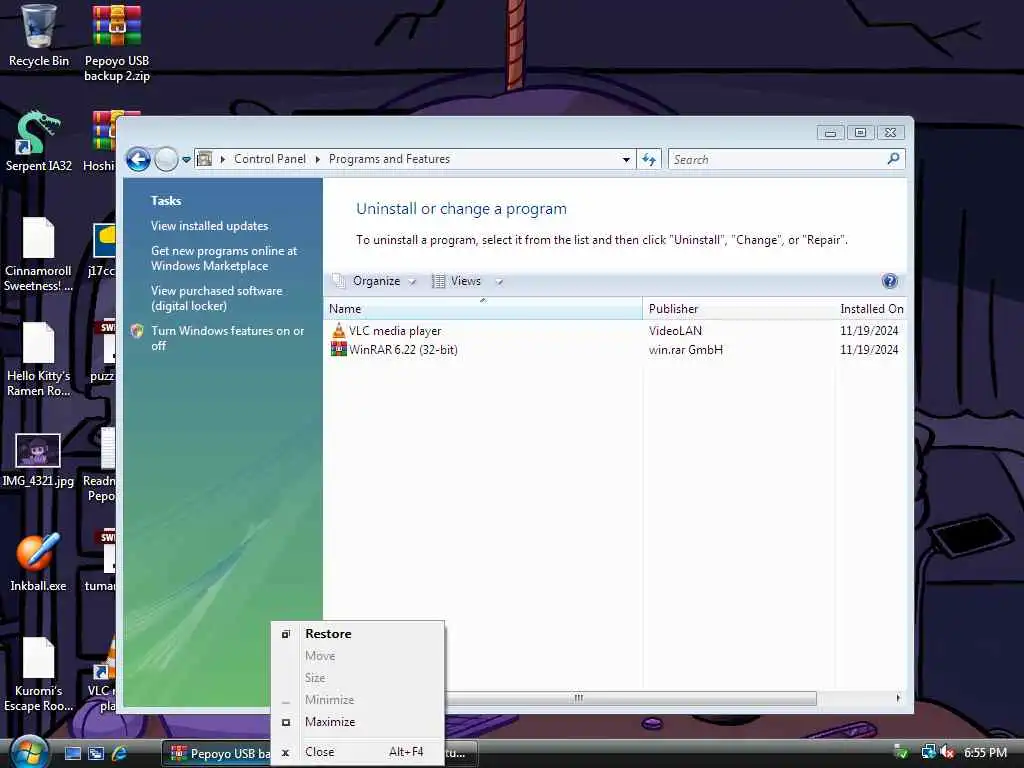1024x768 pixels.
Task: Open Turn Windows features on or off
Action: click(227, 338)
